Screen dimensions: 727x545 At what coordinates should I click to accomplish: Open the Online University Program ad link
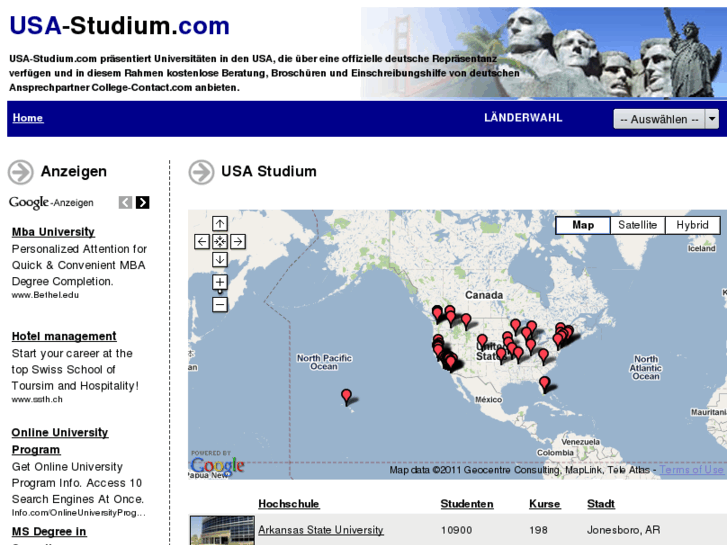60,441
